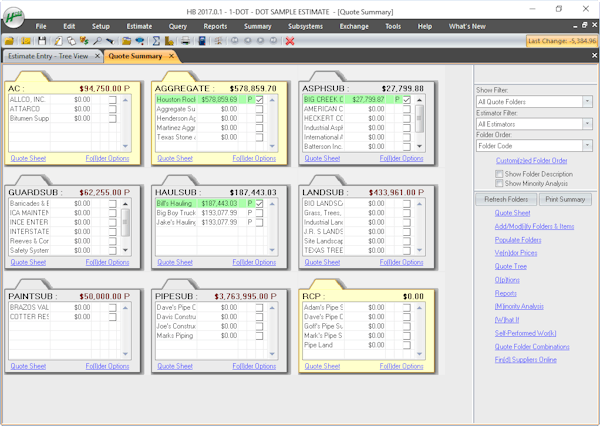Click the last record navigation icon
The width and height of the screenshot is (600, 426).
pyautogui.click(x=274, y=40)
